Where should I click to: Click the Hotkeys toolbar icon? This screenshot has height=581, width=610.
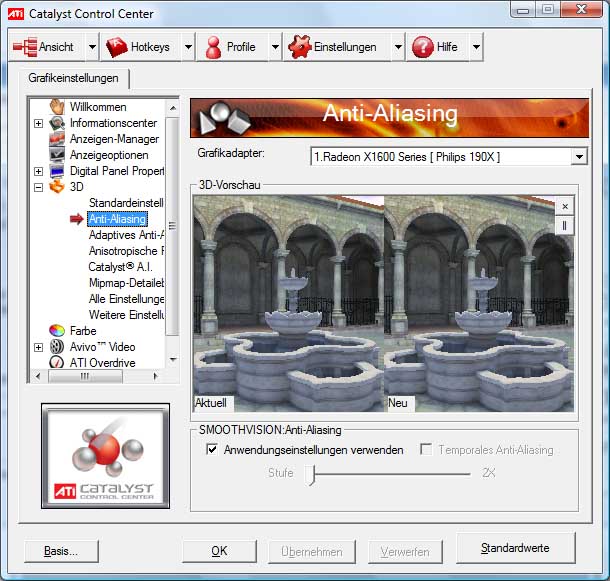pyautogui.click(x=116, y=47)
